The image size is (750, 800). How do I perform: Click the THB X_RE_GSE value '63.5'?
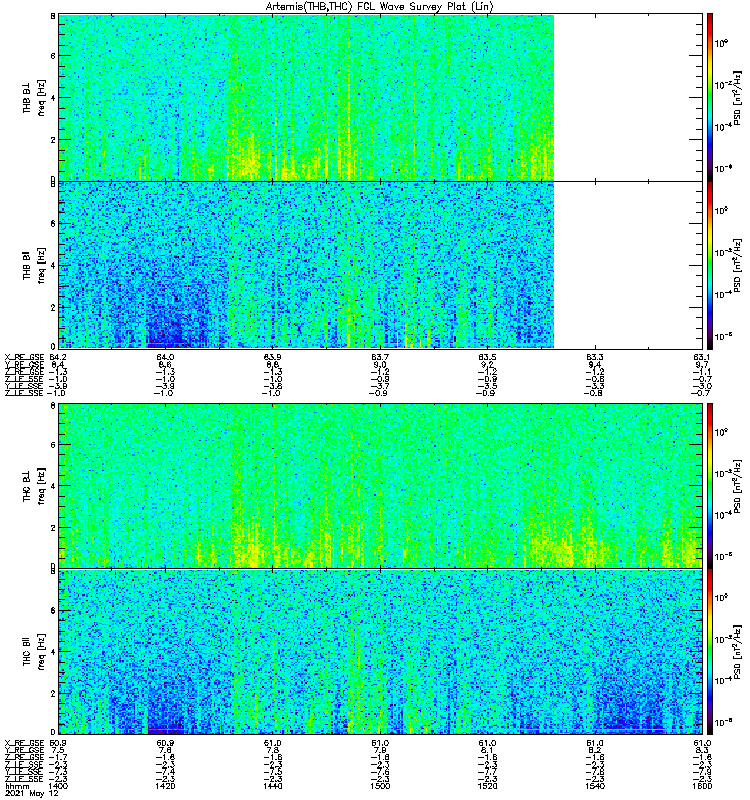point(487,357)
